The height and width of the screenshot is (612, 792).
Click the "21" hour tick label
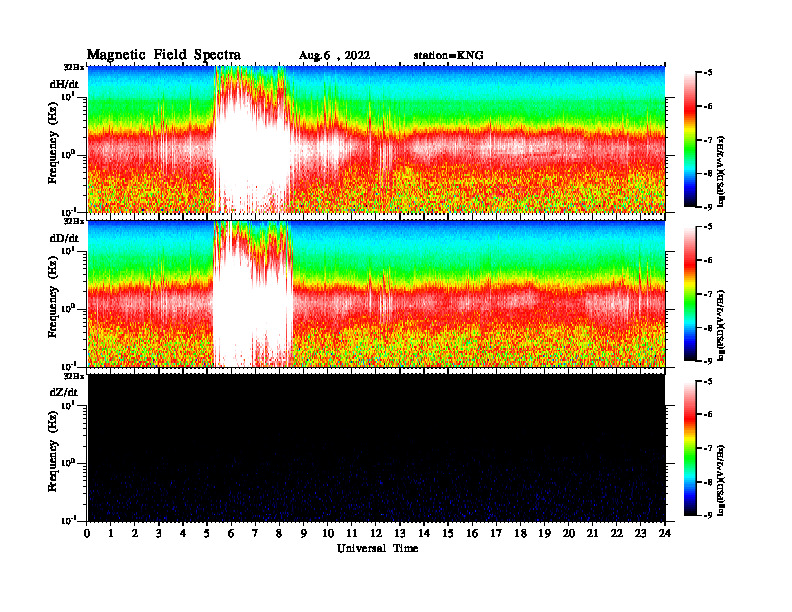click(592, 533)
